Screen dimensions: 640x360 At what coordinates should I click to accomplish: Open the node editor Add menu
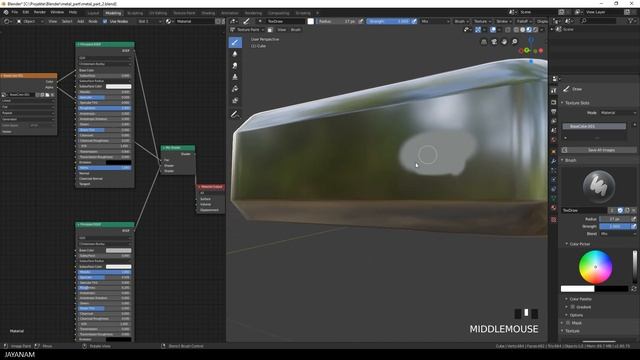pyautogui.click(x=80, y=21)
